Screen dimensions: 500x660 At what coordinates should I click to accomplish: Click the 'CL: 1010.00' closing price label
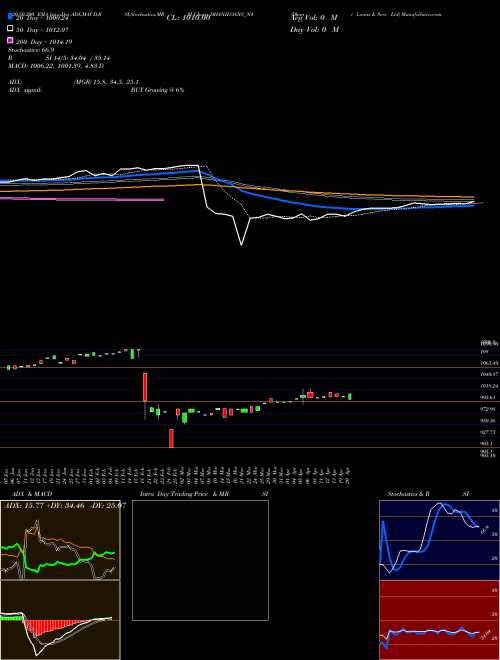[188, 18]
